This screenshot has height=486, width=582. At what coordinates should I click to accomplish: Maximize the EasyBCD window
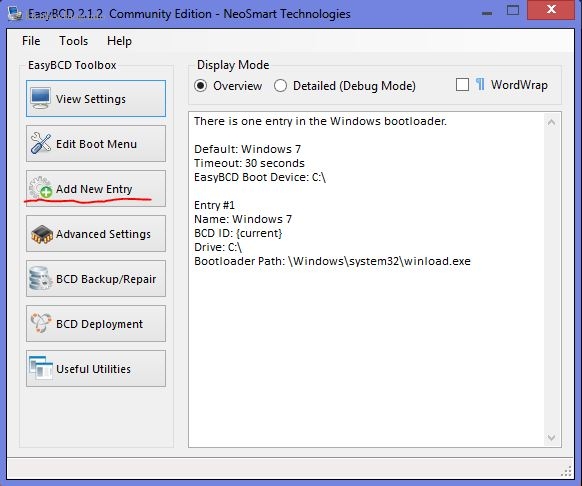[513, 10]
